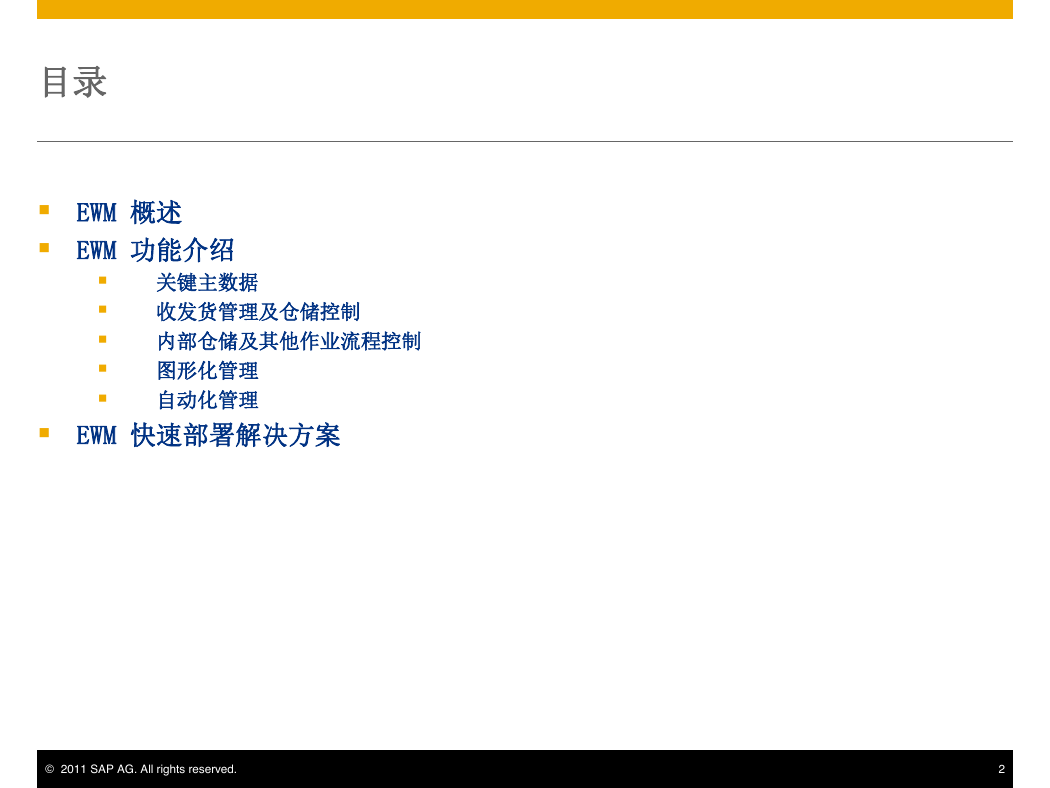Click the sub-item 图形化管理
Image resolution: width=1050 pixels, height=788 pixels.
(x=207, y=371)
